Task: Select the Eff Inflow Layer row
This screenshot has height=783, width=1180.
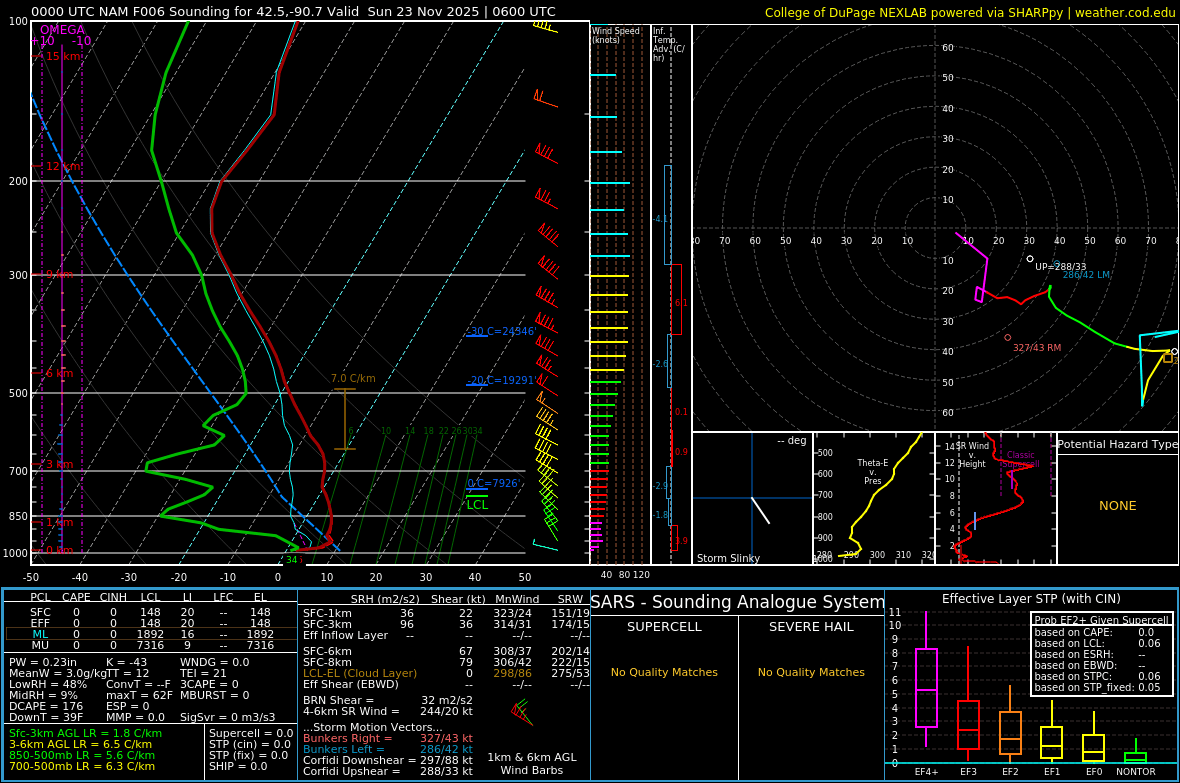Action: point(446,635)
